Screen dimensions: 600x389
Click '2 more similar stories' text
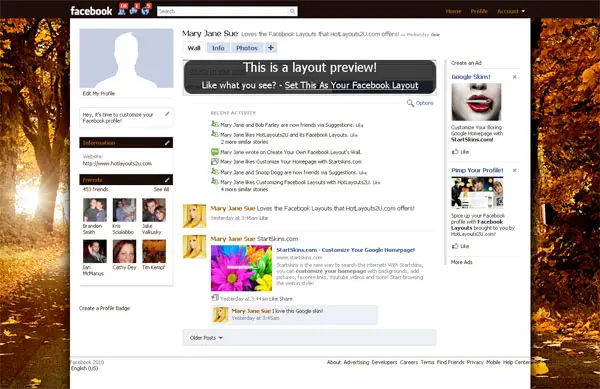(x=244, y=142)
